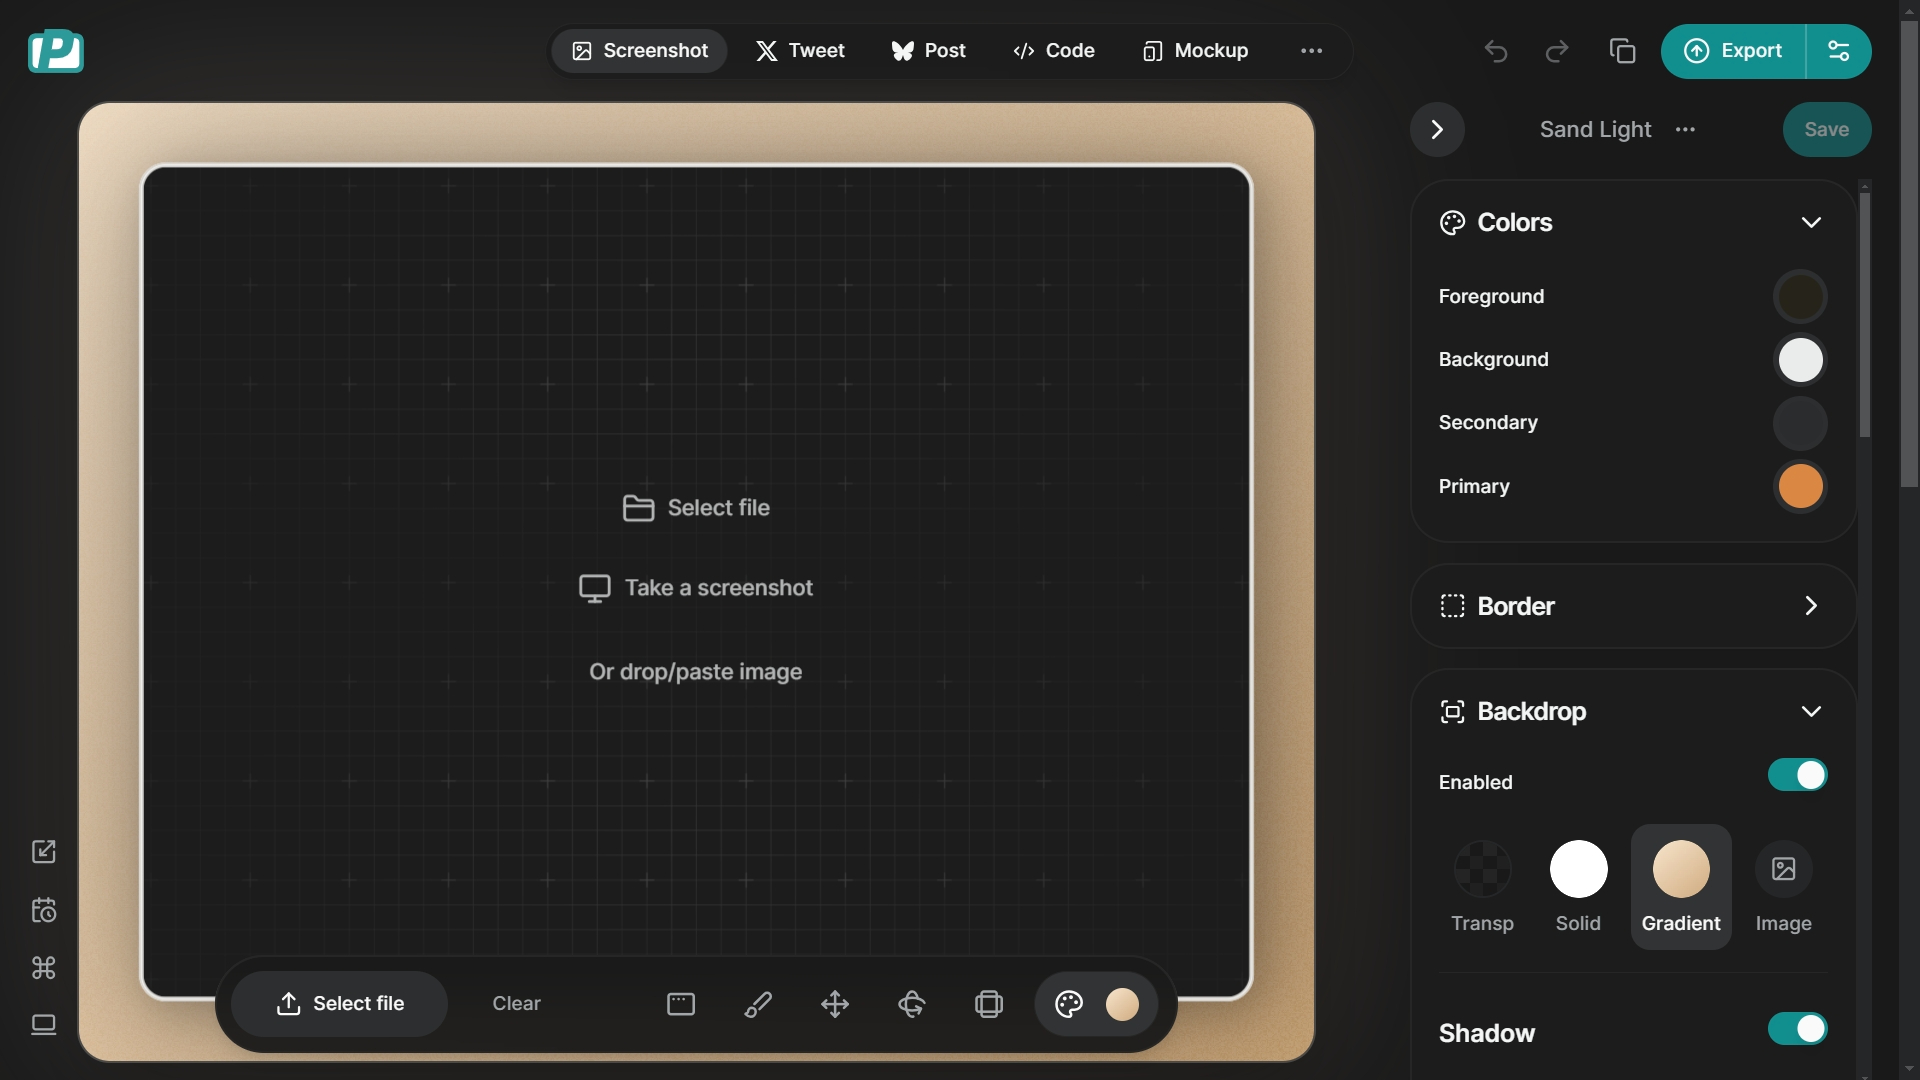The height and width of the screenshot is (1080, 1920).
Task: Click the window frame icon in toolbar
Action: click(681, 1004)
